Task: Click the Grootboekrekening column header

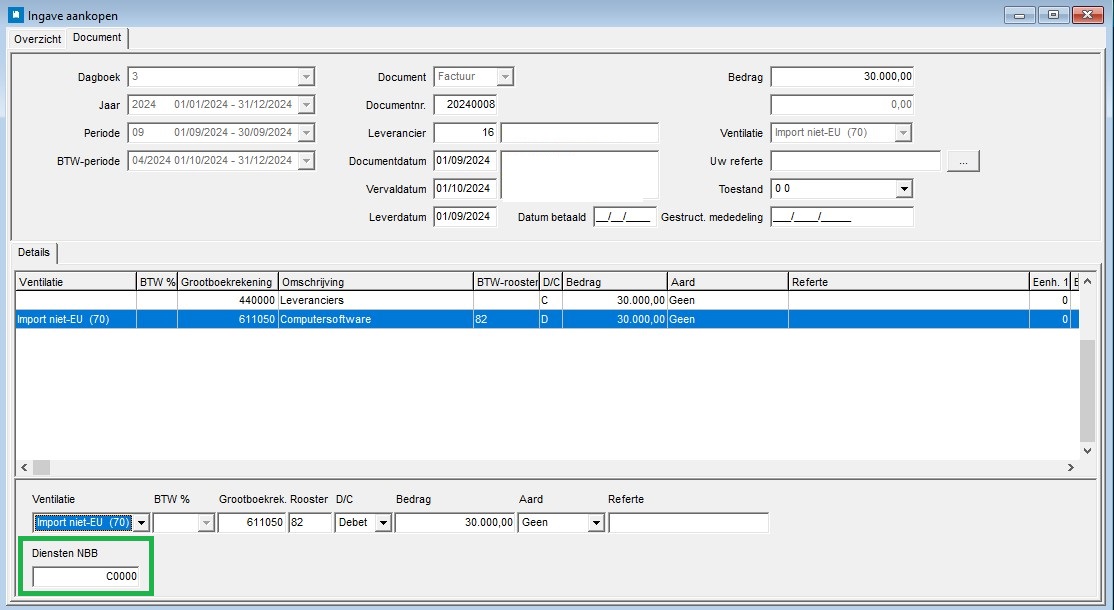Action: click(x=227, y=282)
